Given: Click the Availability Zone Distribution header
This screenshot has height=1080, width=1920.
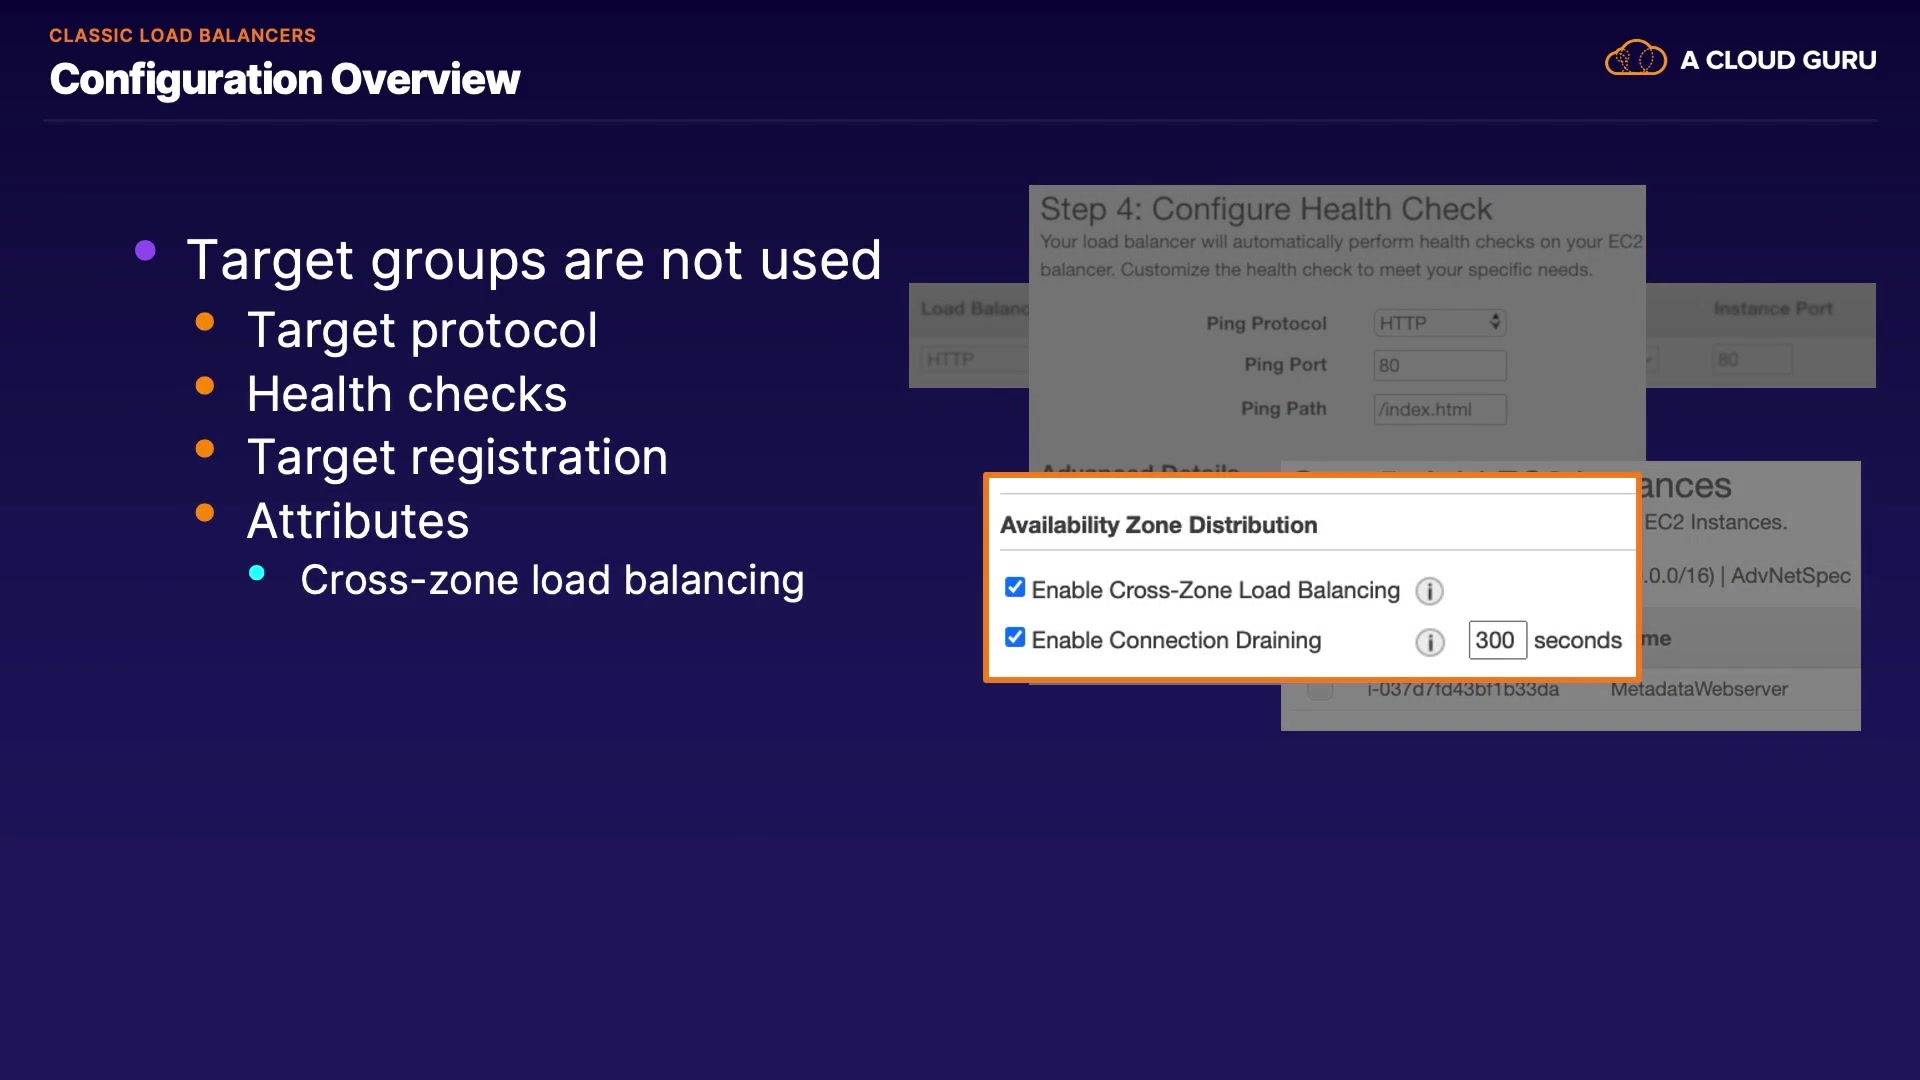Looking at the screenshot, I should pyautogui.click(x=1158, y=525).
